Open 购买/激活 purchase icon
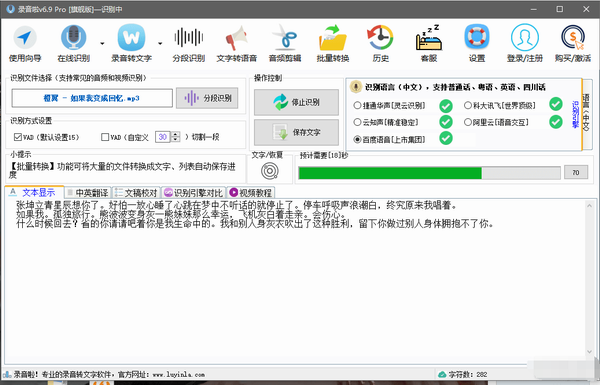 click(573, 43)
